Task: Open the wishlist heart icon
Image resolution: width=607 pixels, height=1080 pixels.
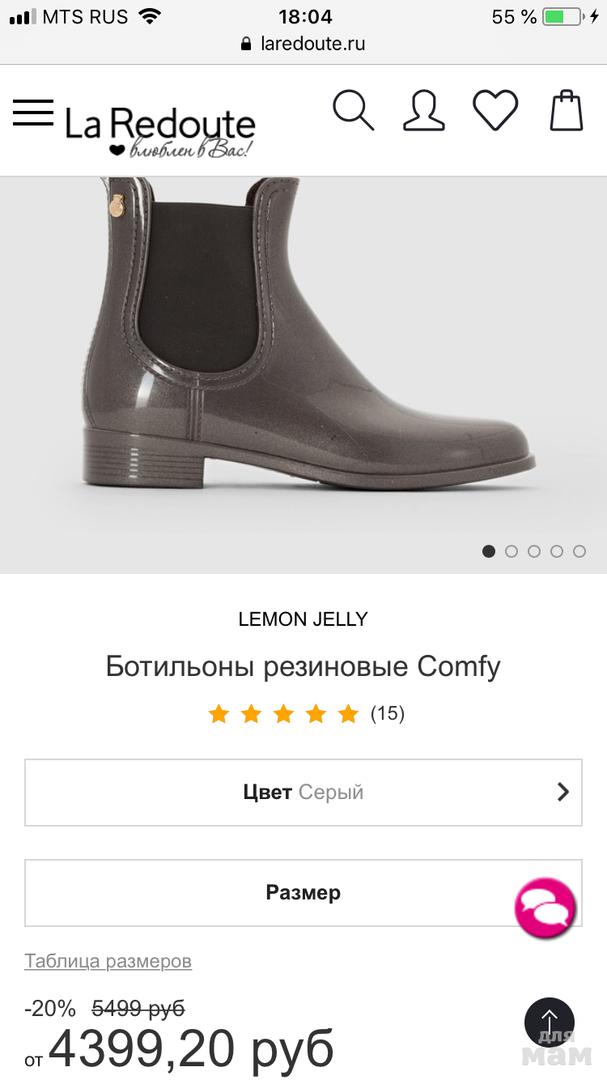Action: (495, 111)
